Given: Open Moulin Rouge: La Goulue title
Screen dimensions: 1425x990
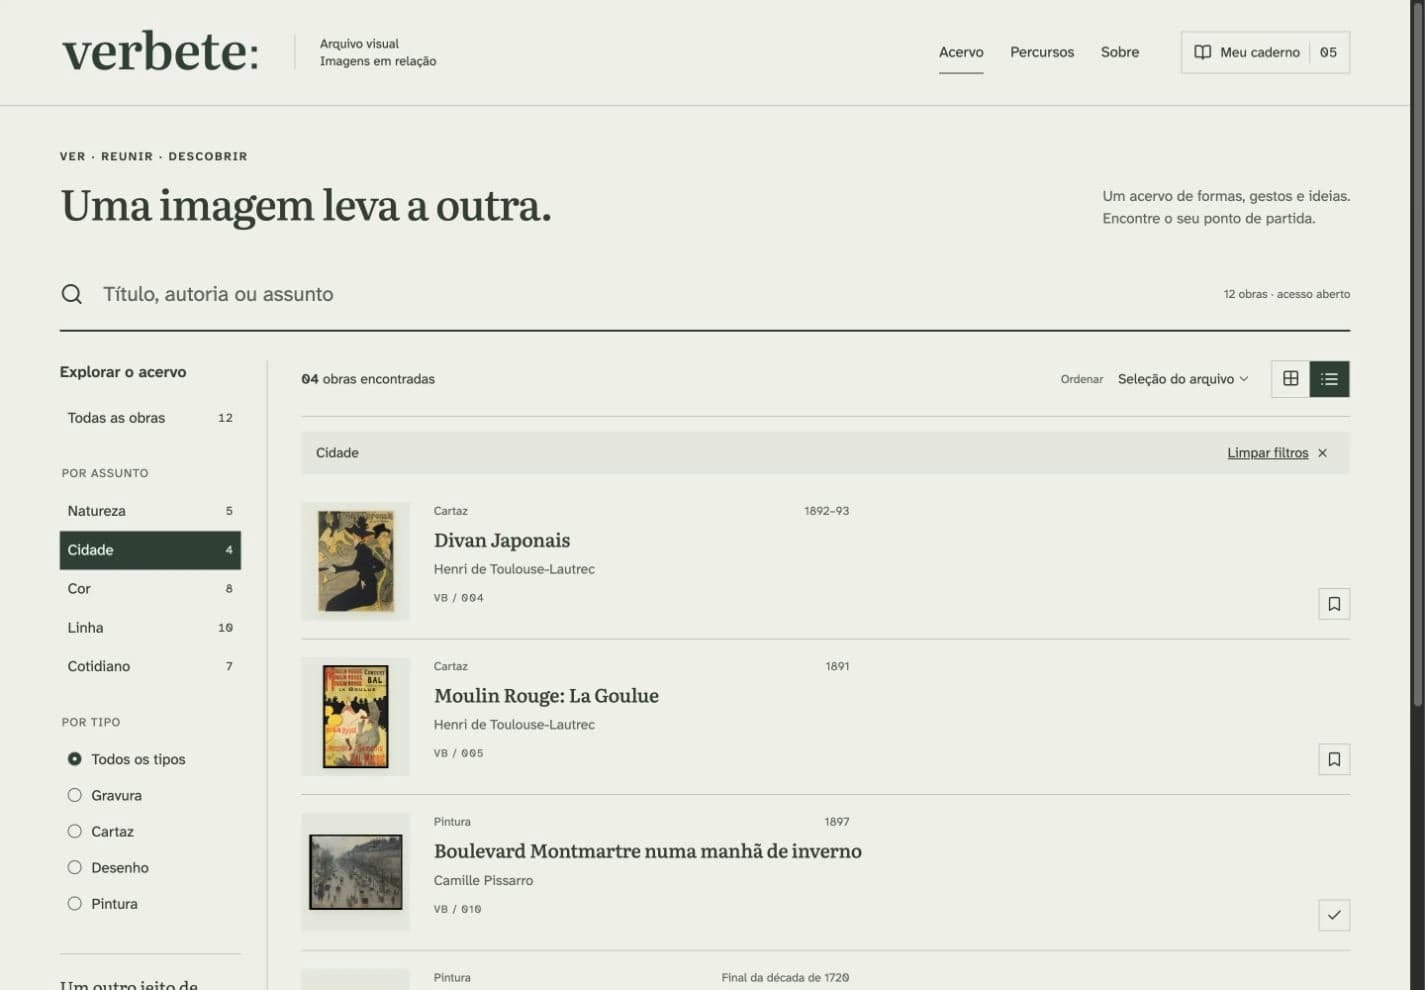Looking at the screenshot, I should tap(546, 696).
